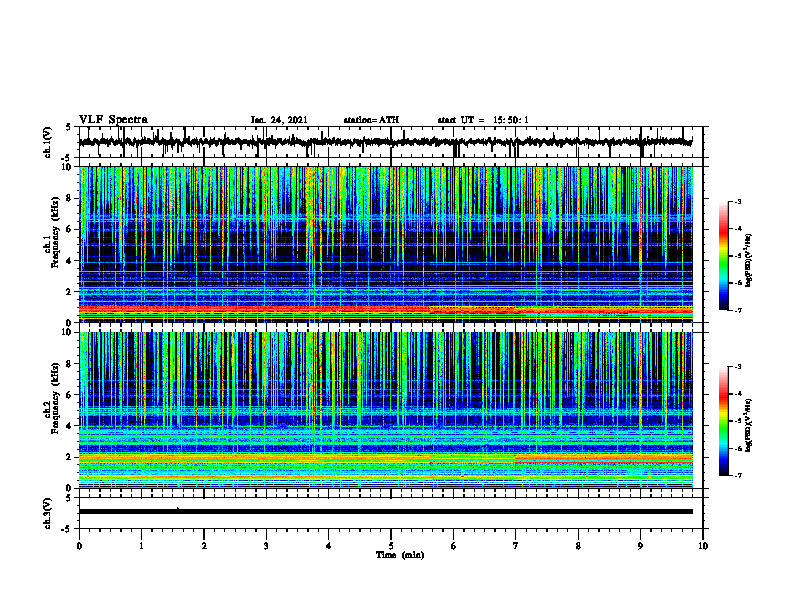Click inside the ch.2 spectrogram panel
Viewport: 792px width, 612px height.
click(386, 410)
